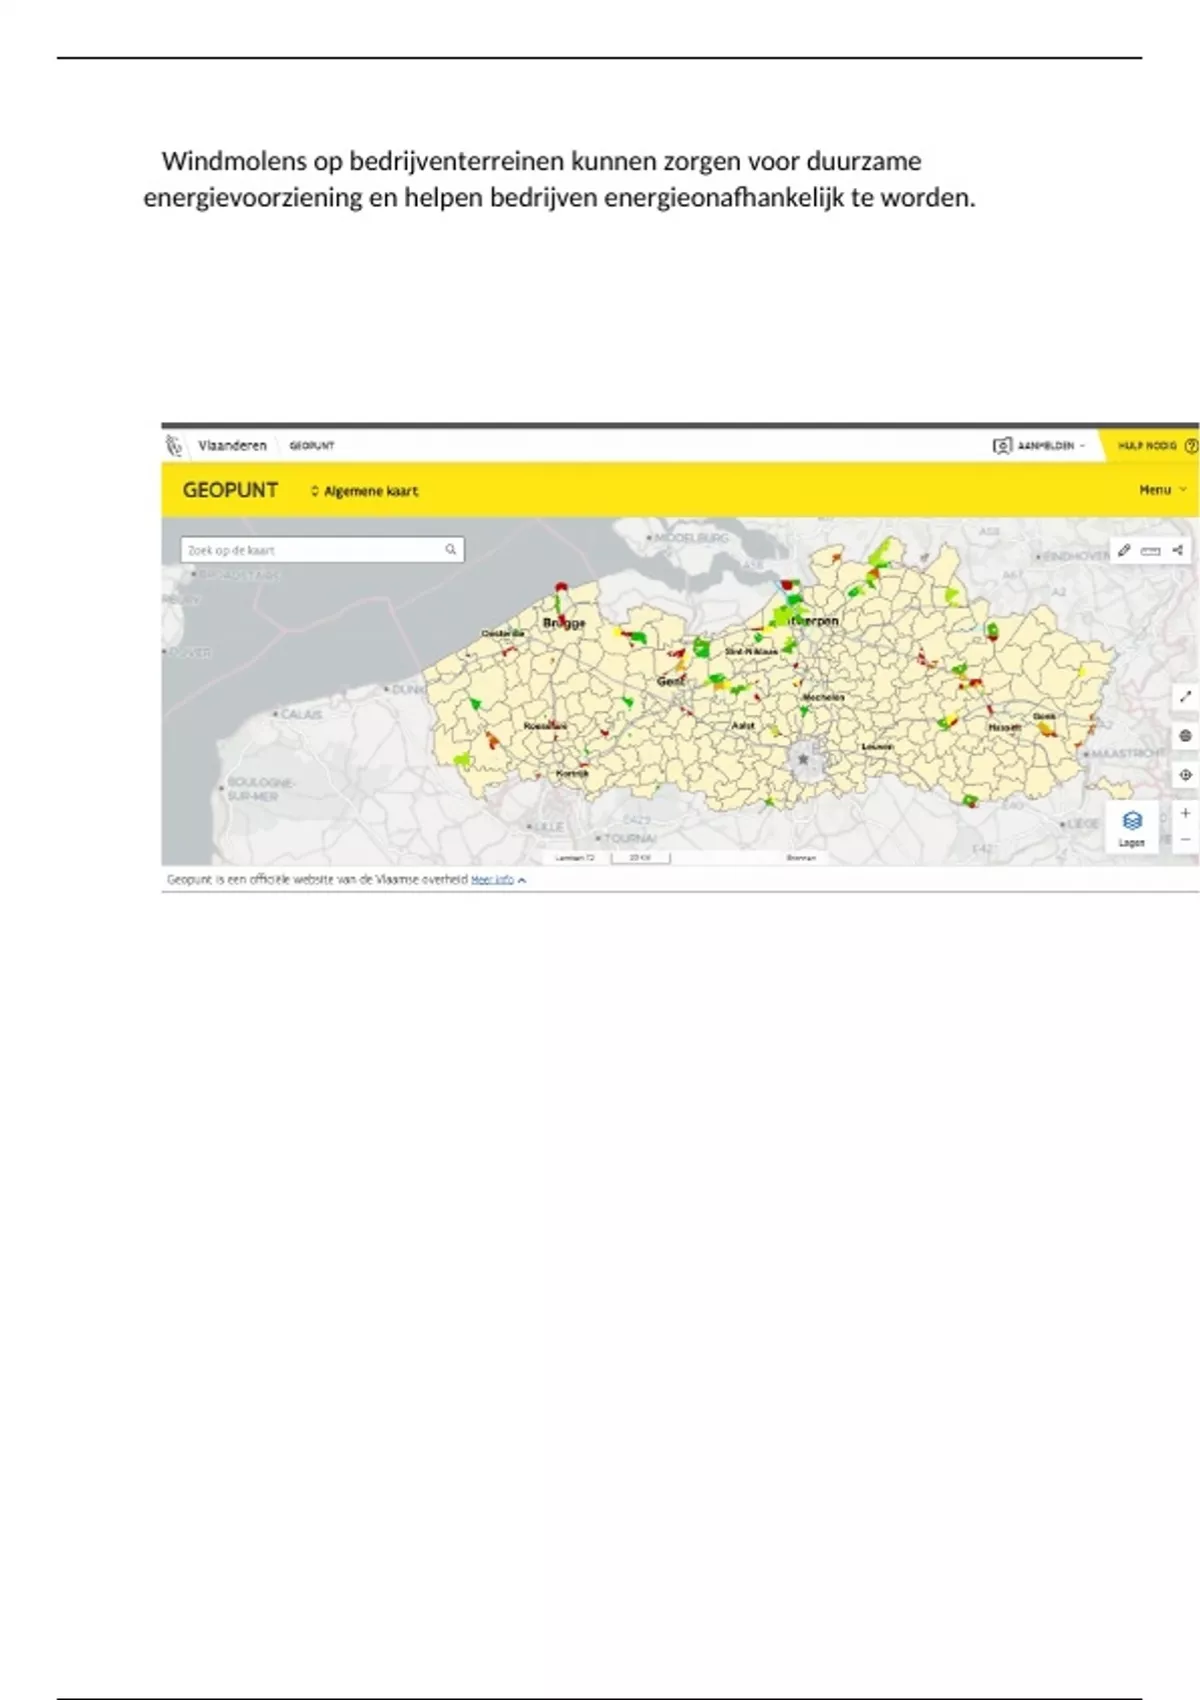This screenshot has width=1200, height=1700.
Task: Click the locate me crosshair icon
Action: tap(1185, 775)
